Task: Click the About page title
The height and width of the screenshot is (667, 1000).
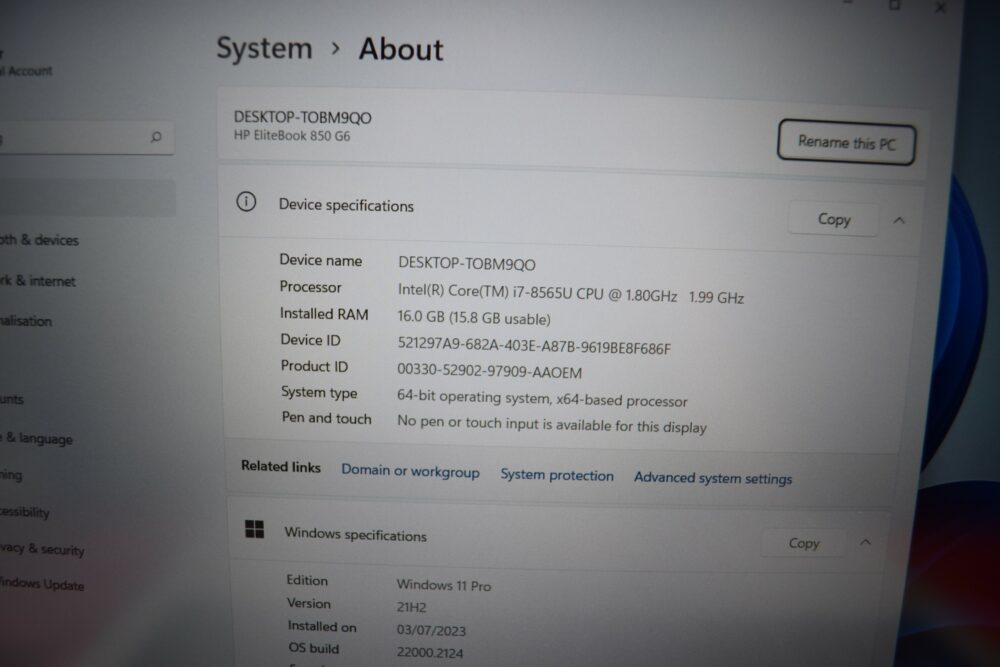Action: point(401,50)
